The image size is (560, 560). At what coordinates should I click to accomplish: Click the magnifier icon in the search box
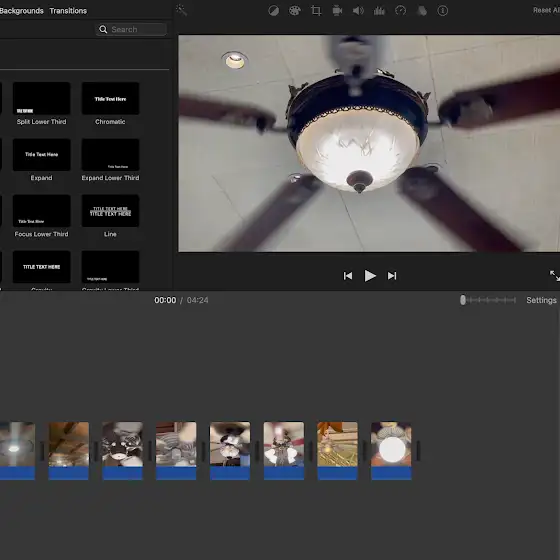click(x=103, y=29)
